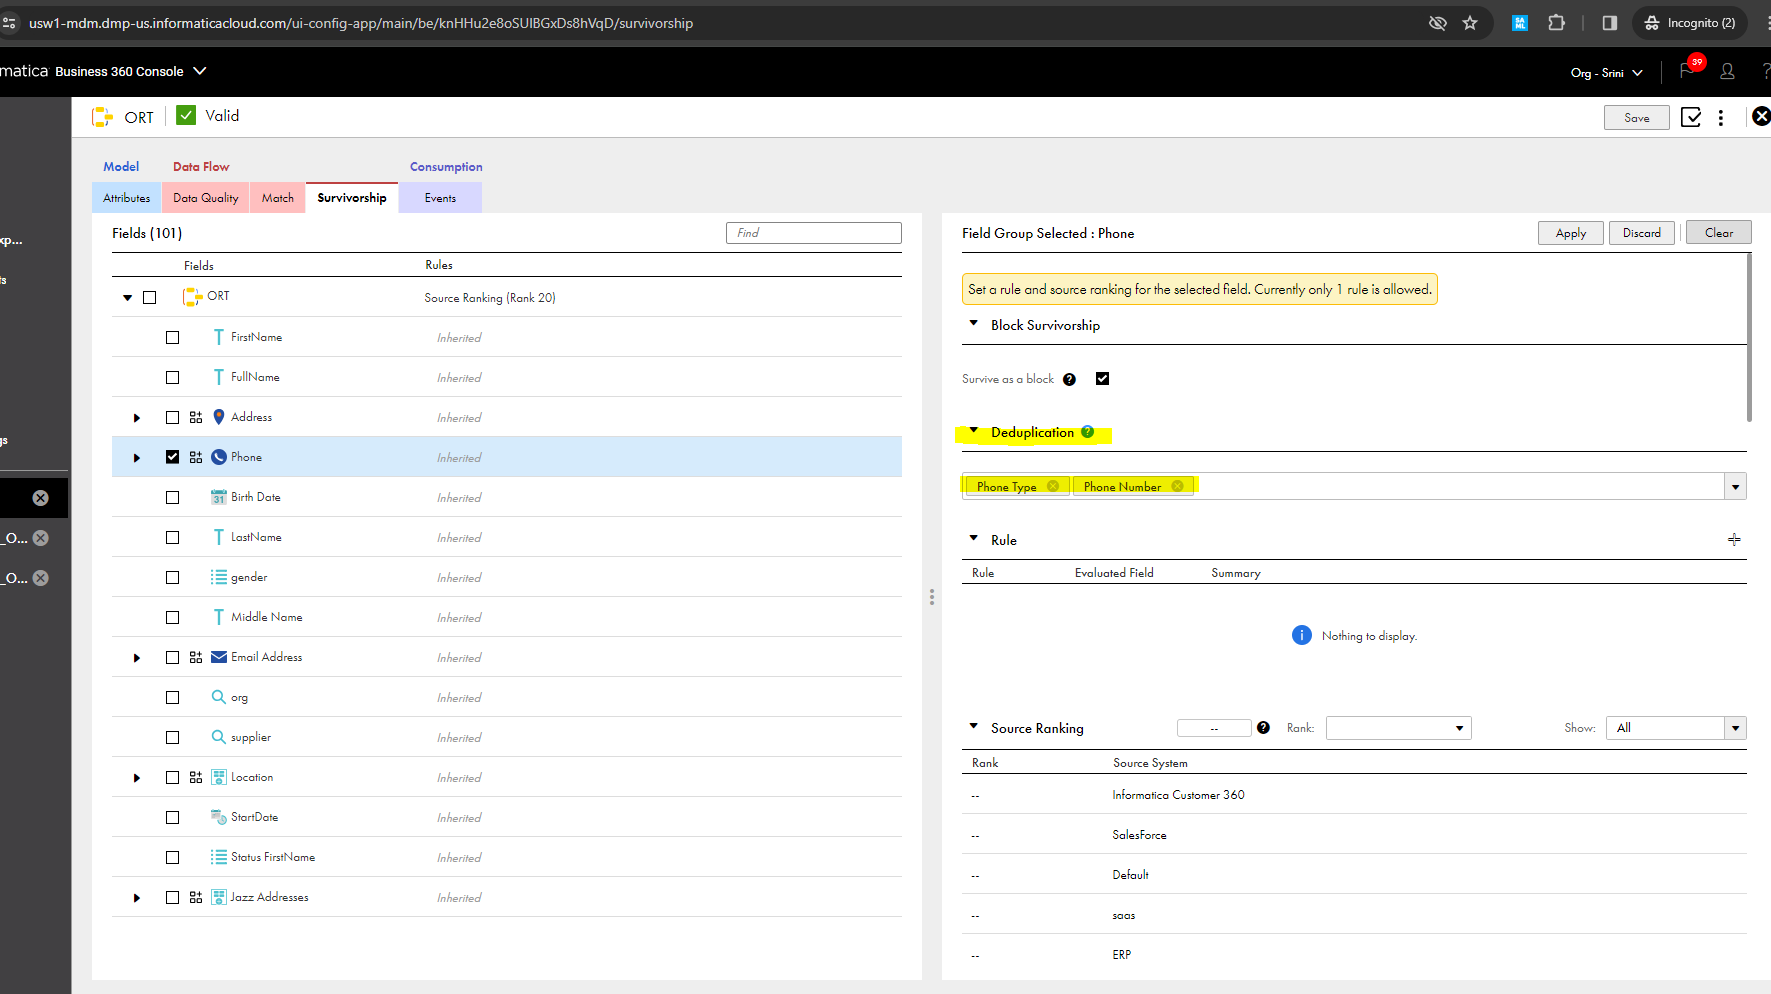Open the three-dot more options menu

(x=1721, y=118)
